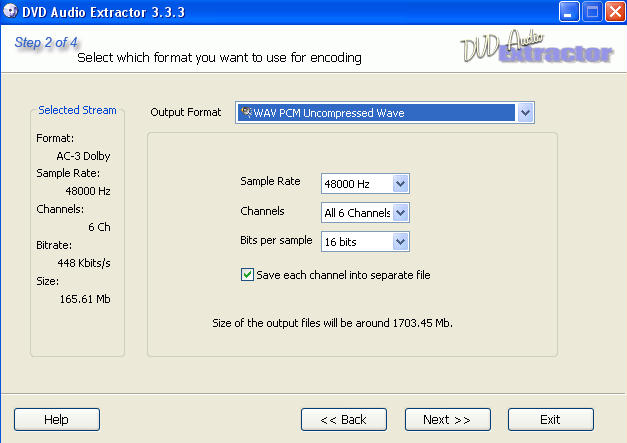Uncheck Save each channel into separate file
Screen dimensions: 627x443
(247, 275)
